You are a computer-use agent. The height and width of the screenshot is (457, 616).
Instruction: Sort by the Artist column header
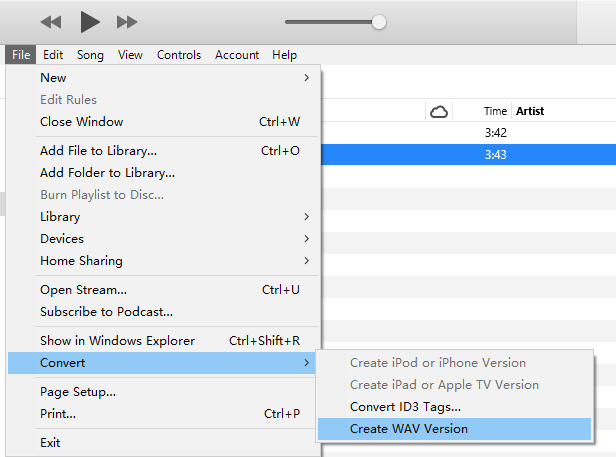(530, 111)
